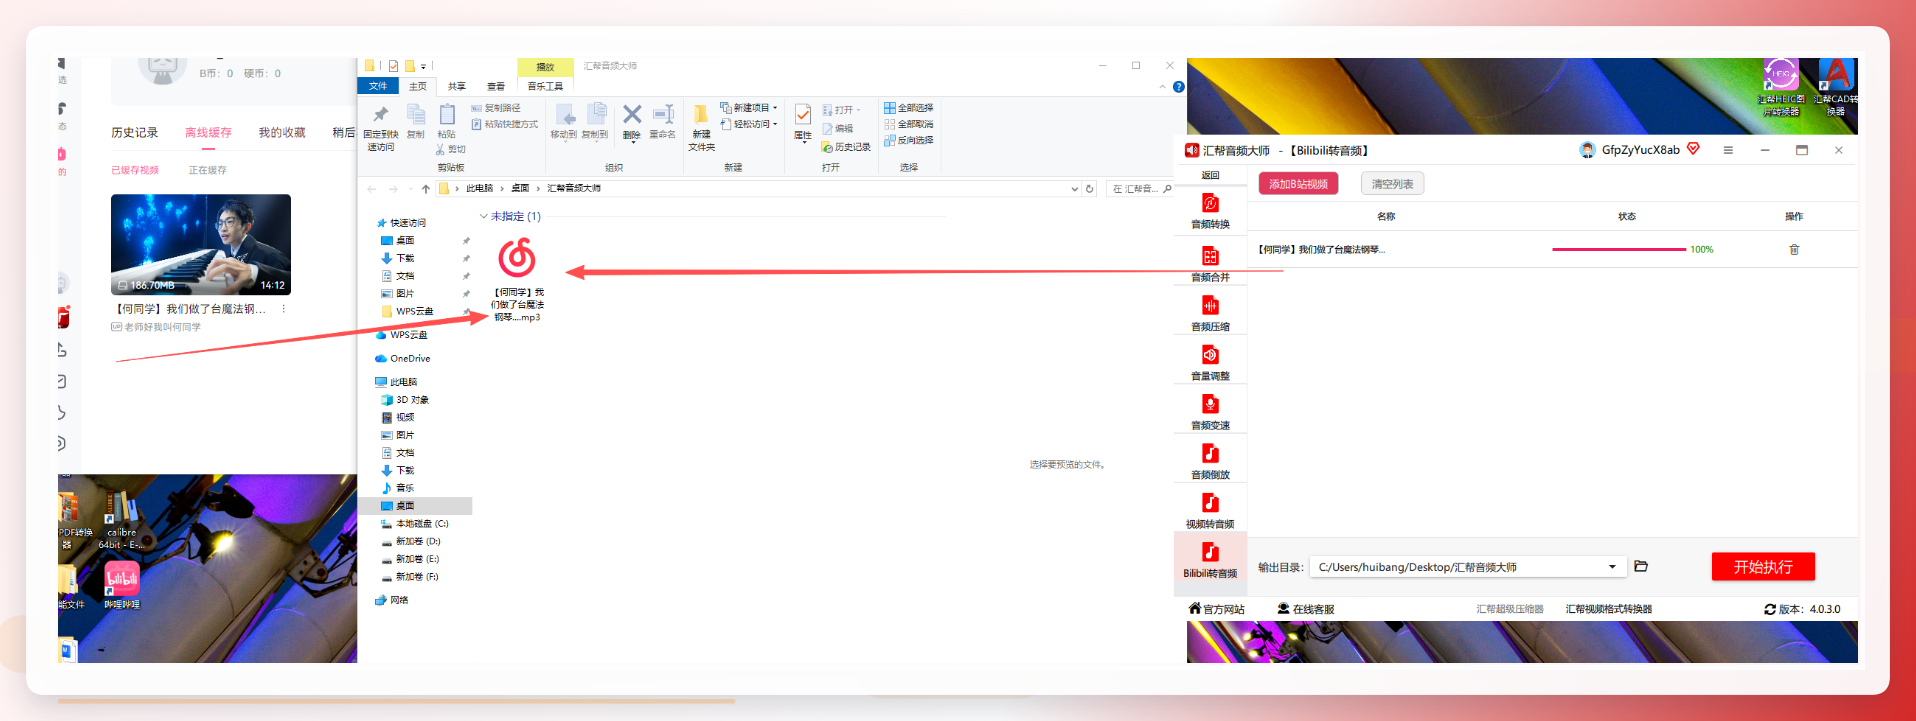Click the user avatar GfpZyYucX8ab

pyautogui.click(x=1587, y=150)
